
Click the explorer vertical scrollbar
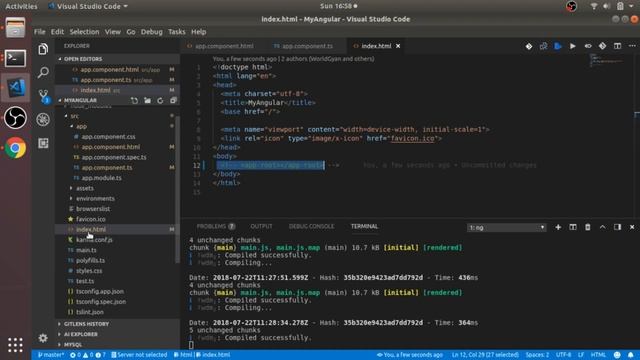click(x=178, y=190)
